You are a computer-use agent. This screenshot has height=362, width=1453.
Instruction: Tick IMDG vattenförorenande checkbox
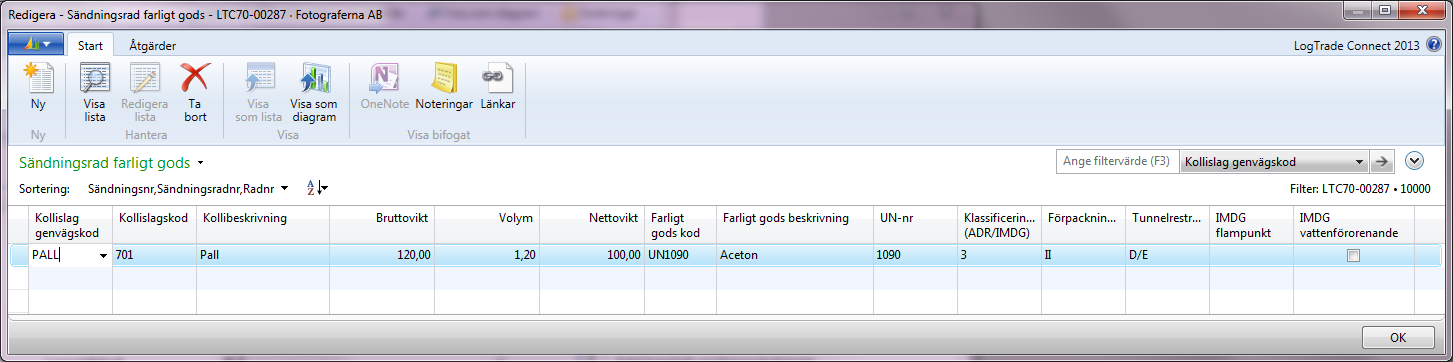point(1353,256)
